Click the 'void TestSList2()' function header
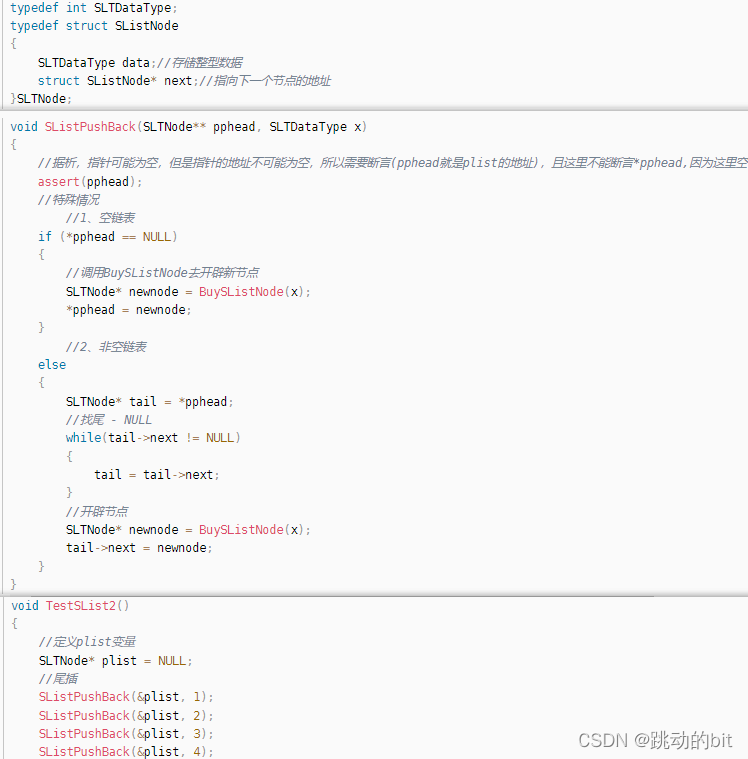This screenshot has width=748, height=759. coord(70,606)
